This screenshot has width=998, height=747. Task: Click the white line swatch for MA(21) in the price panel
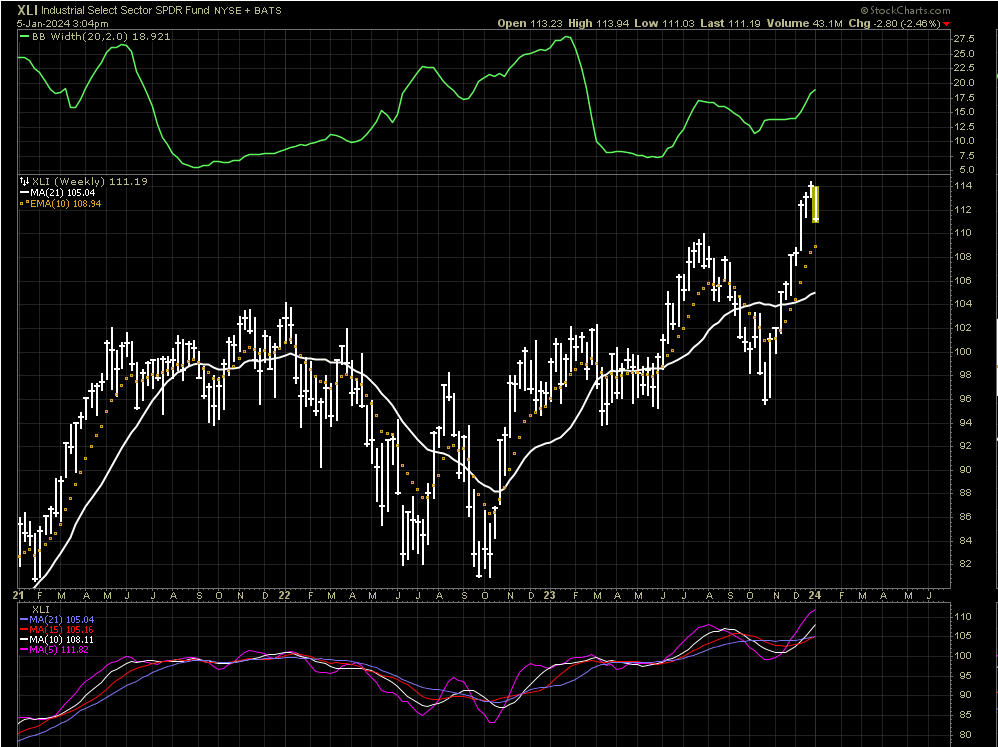(x=24, y=193)
